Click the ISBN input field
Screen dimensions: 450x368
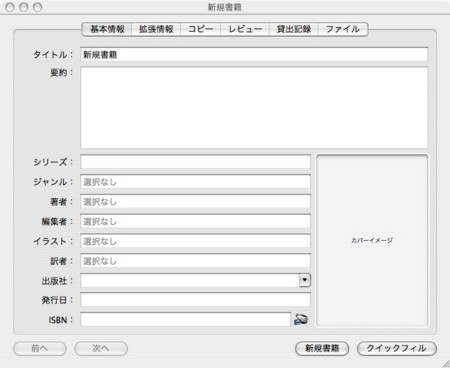(186, 319)
